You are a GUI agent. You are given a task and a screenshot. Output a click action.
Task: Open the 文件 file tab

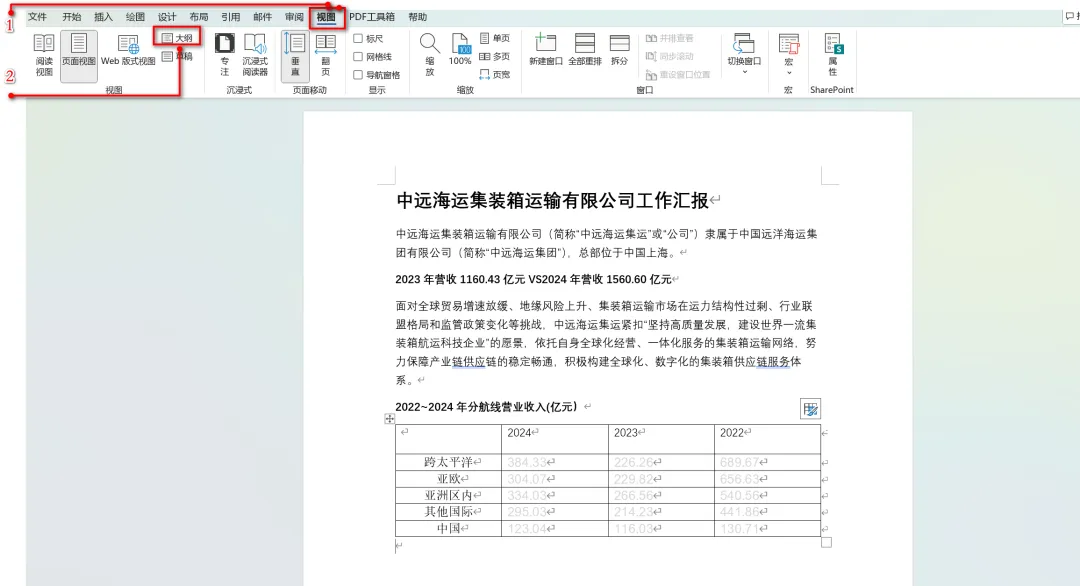tap(37, 17)
